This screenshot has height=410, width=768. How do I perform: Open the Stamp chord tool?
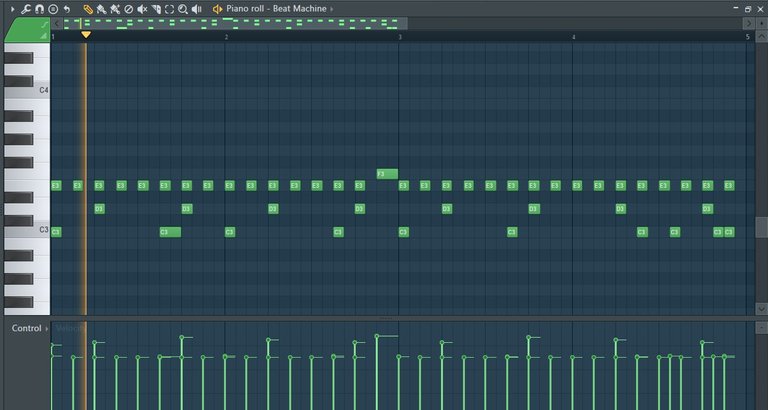[x=53, y=9]
